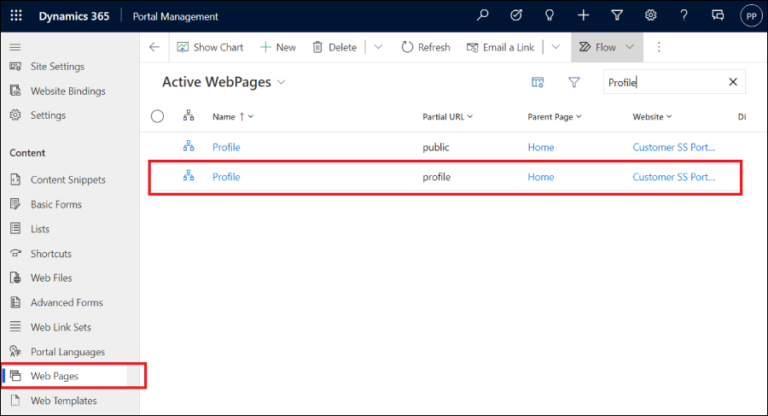768x416 pixels.
Task: Open the Profile page with profile URL
Action: tap(226, 177)
